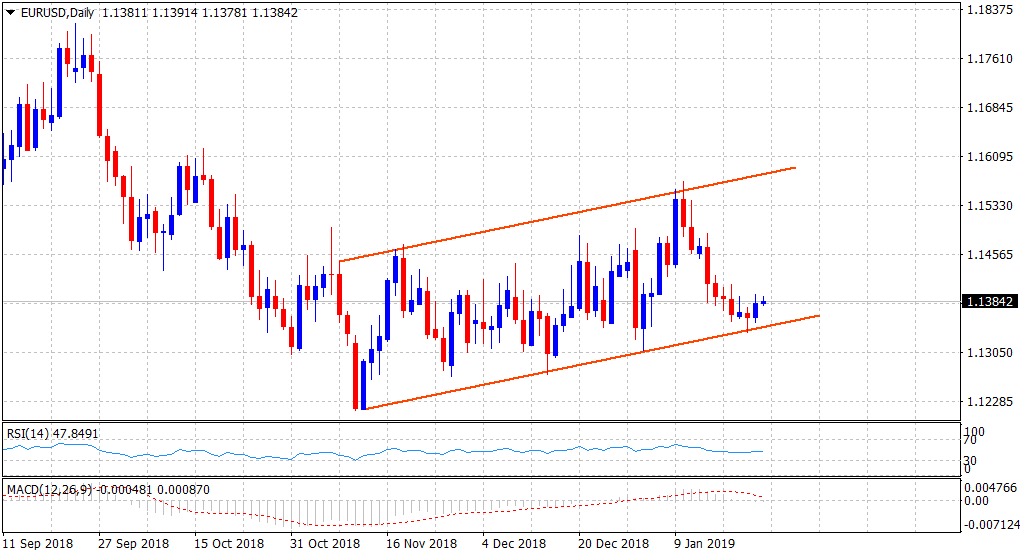Select the EURUSD,Daily chart title
The height and width of the screenshot is (556, 1020).
coord(57,12)
